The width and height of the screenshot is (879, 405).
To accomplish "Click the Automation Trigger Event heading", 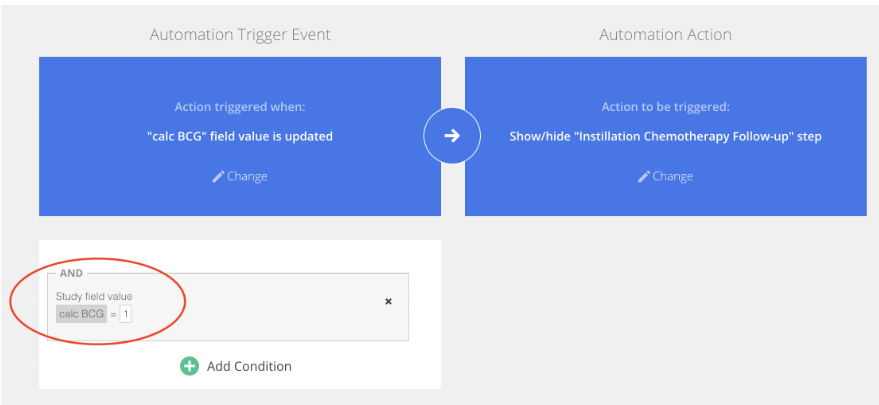I will tap(240, 35).
